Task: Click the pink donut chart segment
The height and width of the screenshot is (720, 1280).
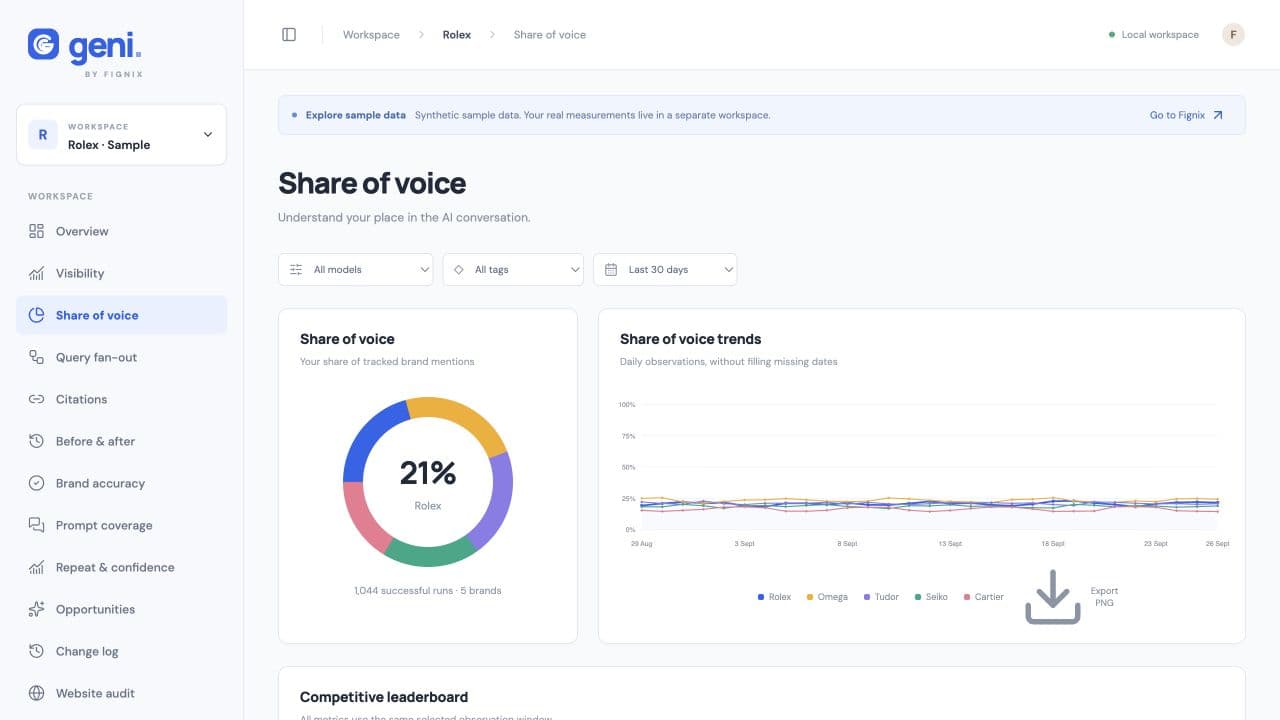Action: (362, 520)
